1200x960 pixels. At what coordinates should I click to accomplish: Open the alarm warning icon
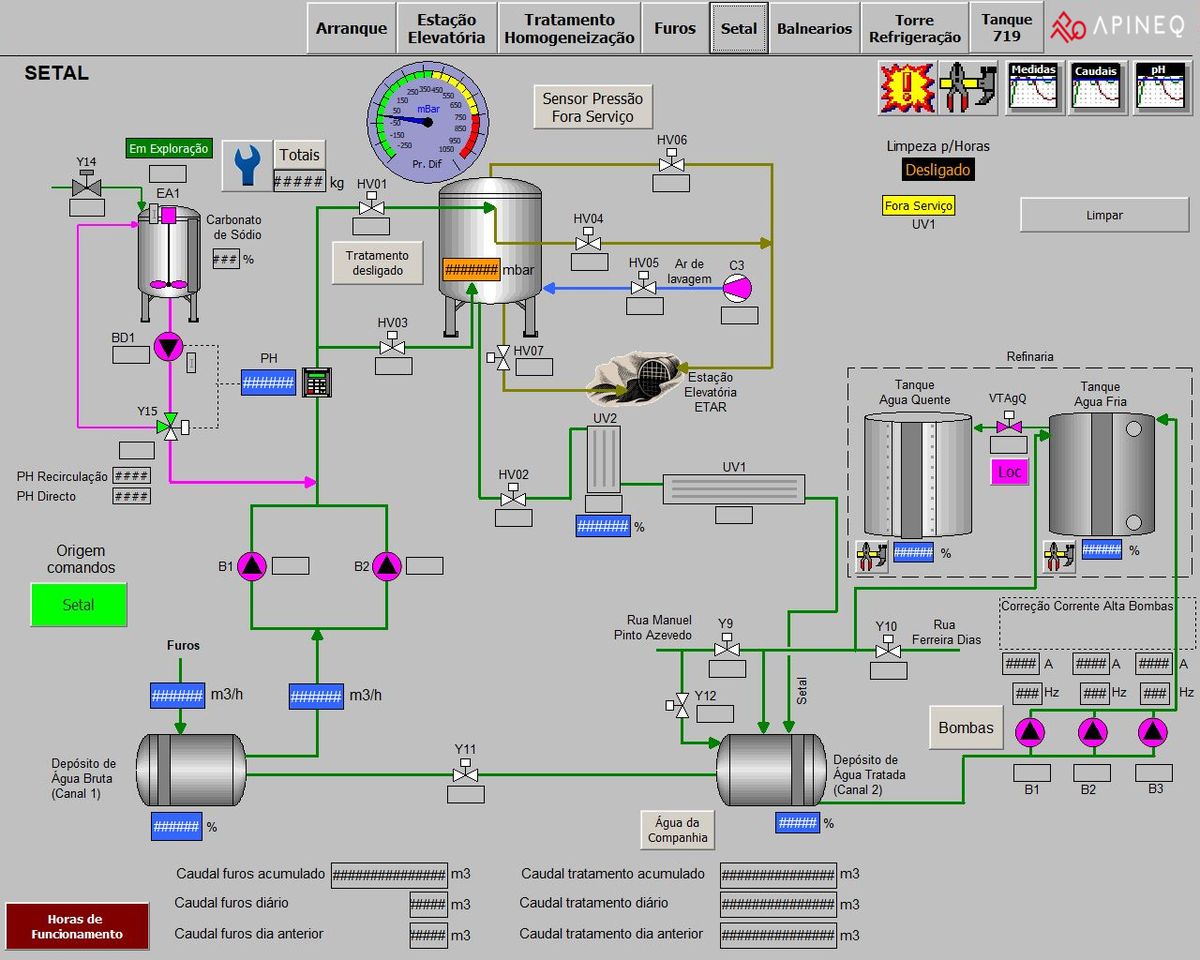coord(906,87)
